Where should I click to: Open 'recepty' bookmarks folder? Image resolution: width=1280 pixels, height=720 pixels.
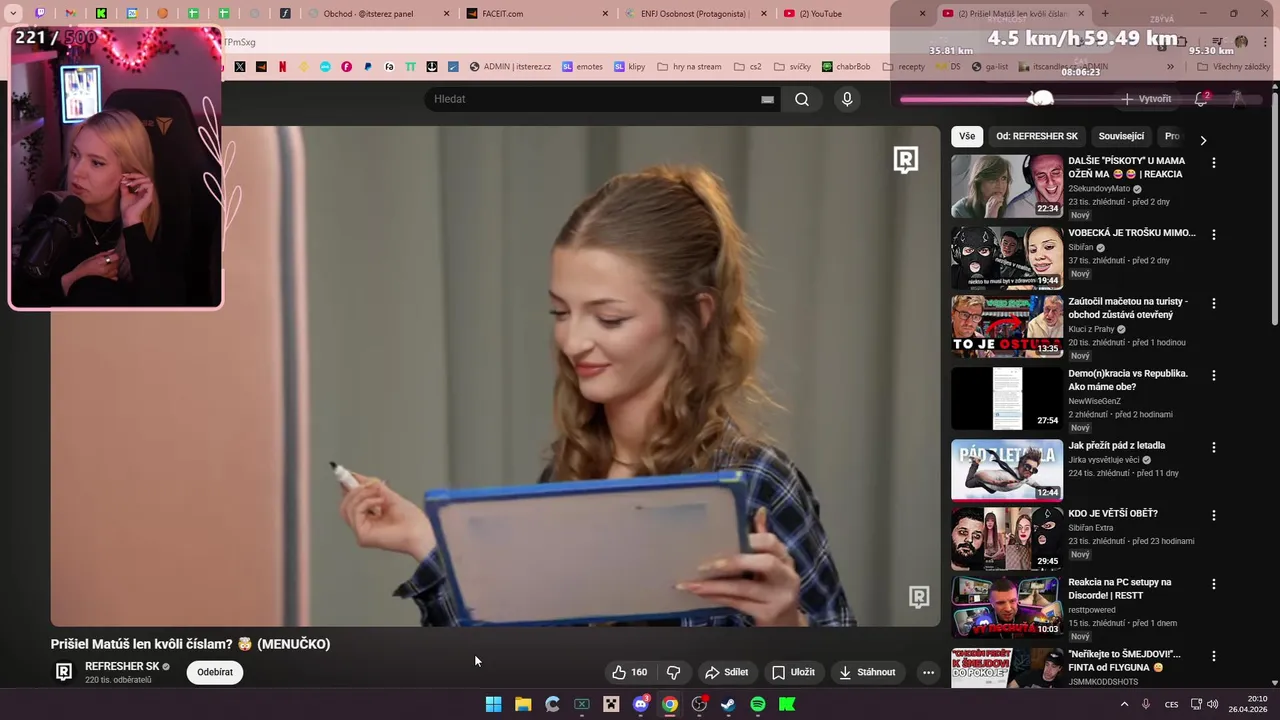pyautogui.click(x=903, y=67)
